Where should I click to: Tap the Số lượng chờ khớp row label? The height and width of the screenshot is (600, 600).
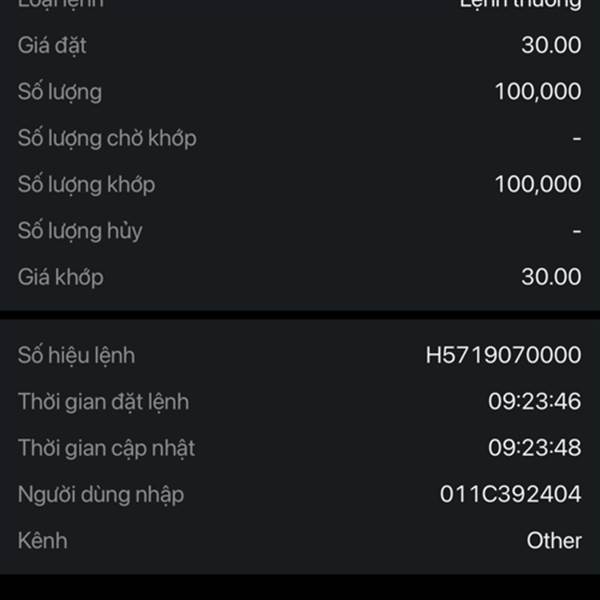click(x=107, y=138)
